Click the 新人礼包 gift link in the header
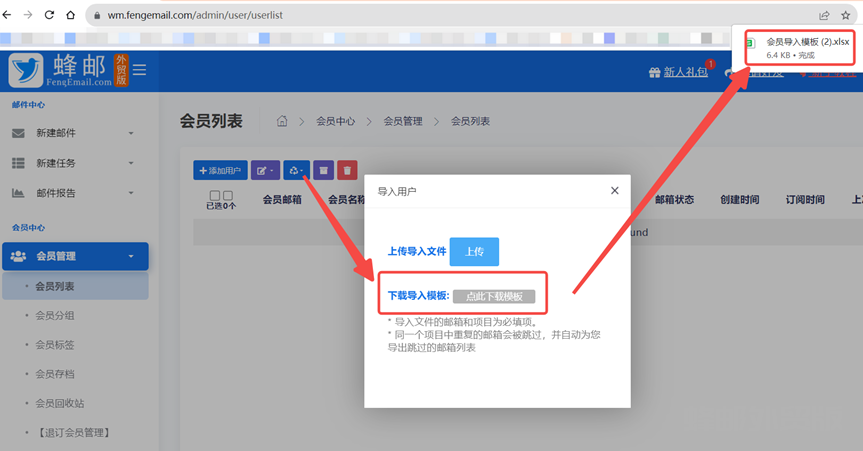The image size is (863, 451). click(x=678, y=72)
